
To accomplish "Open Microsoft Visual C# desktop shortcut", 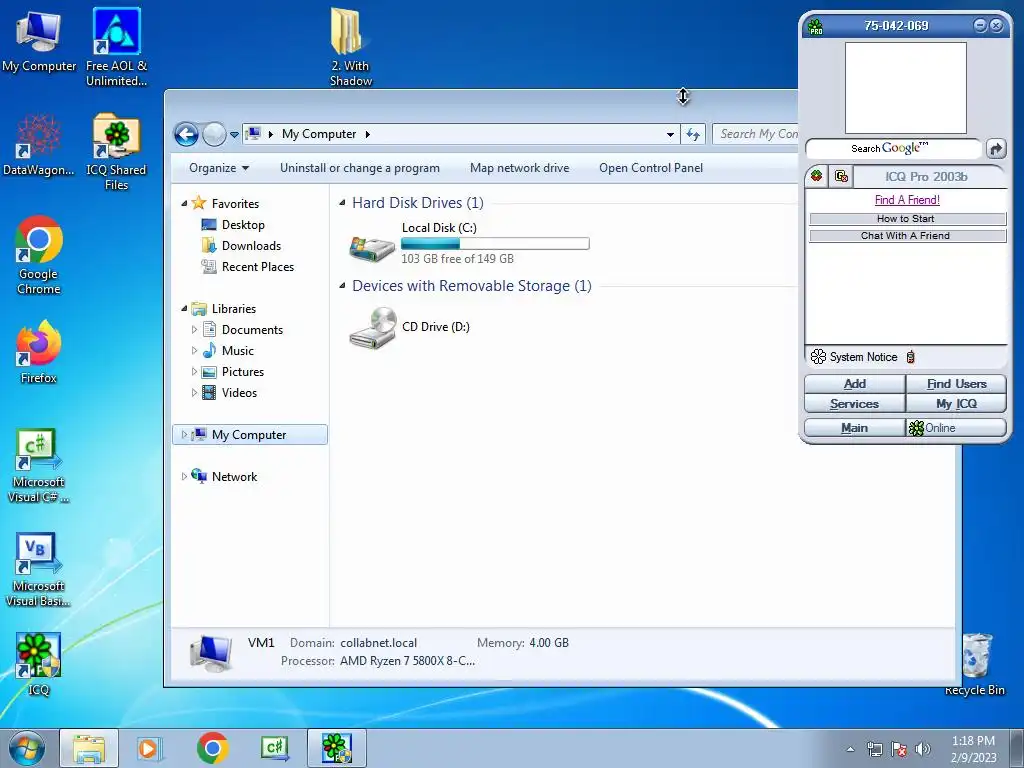I will (39, 465).
